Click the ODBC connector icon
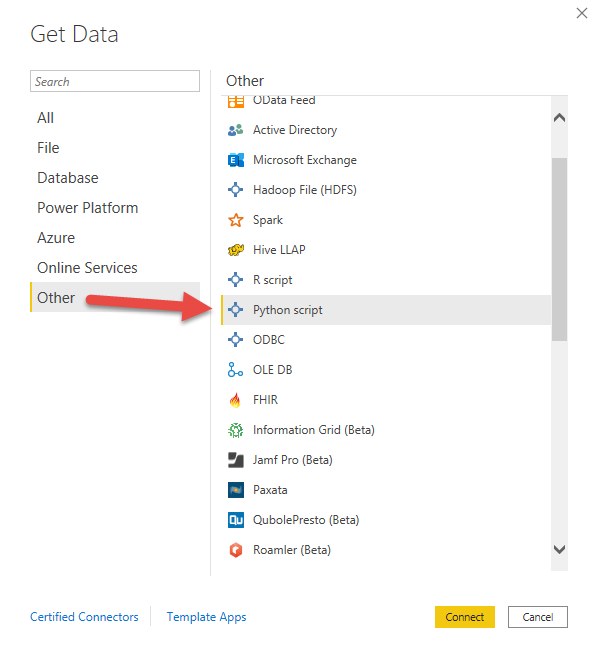This screenshot has height=658, width=598. pos(235,339)
